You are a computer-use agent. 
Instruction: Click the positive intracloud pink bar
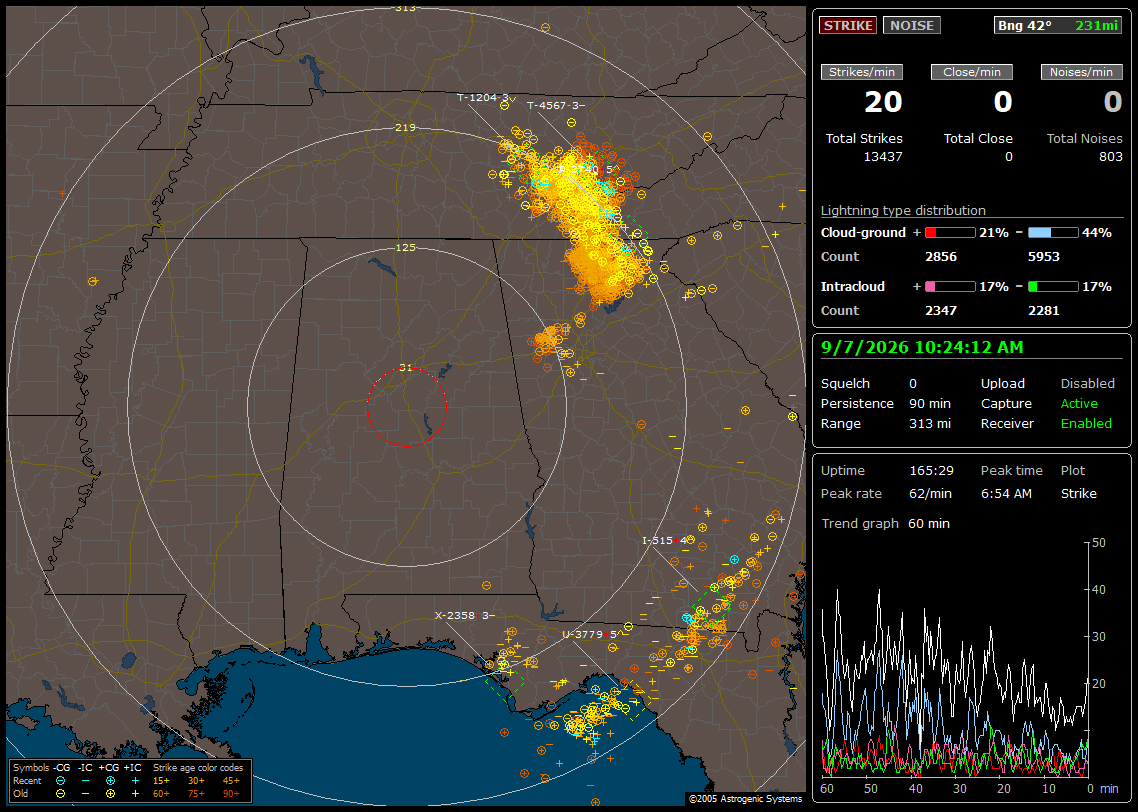(x=950, y=287)
